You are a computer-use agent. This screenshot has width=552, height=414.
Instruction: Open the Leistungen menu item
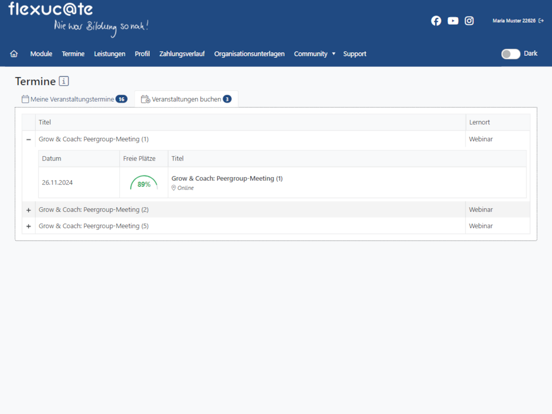pos(109,54)
